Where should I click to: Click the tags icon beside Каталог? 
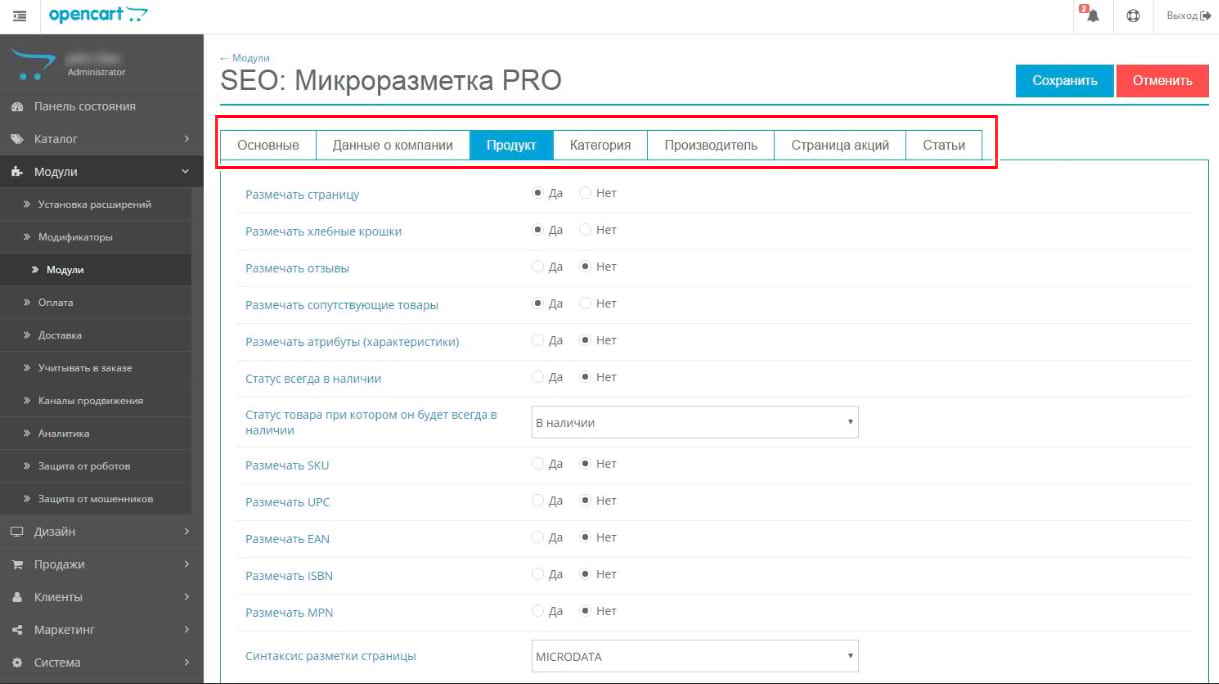pos(17,139)
